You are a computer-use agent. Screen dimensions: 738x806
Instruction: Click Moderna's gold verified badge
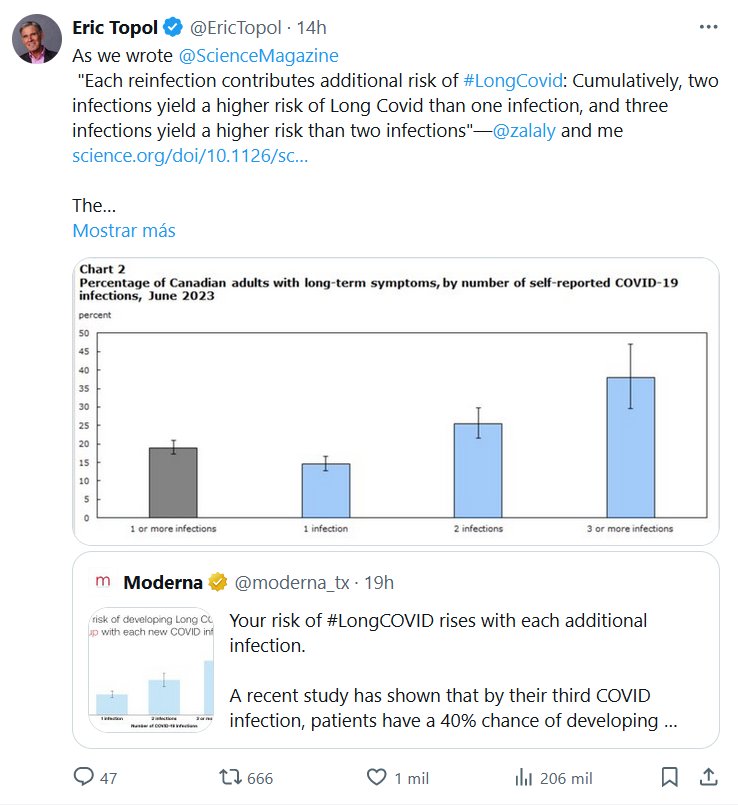(x=219, y=582)
